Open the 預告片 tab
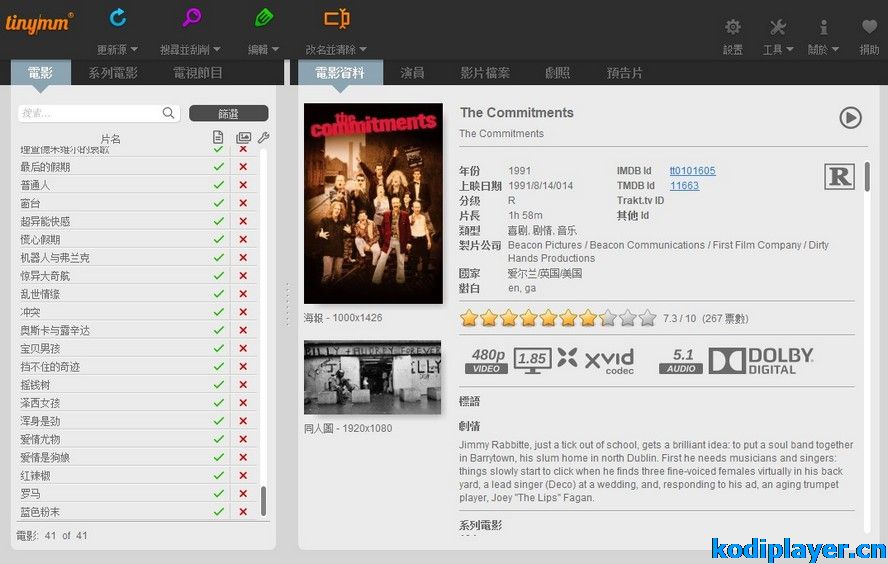888x564 pixels. tap(625, 73)
